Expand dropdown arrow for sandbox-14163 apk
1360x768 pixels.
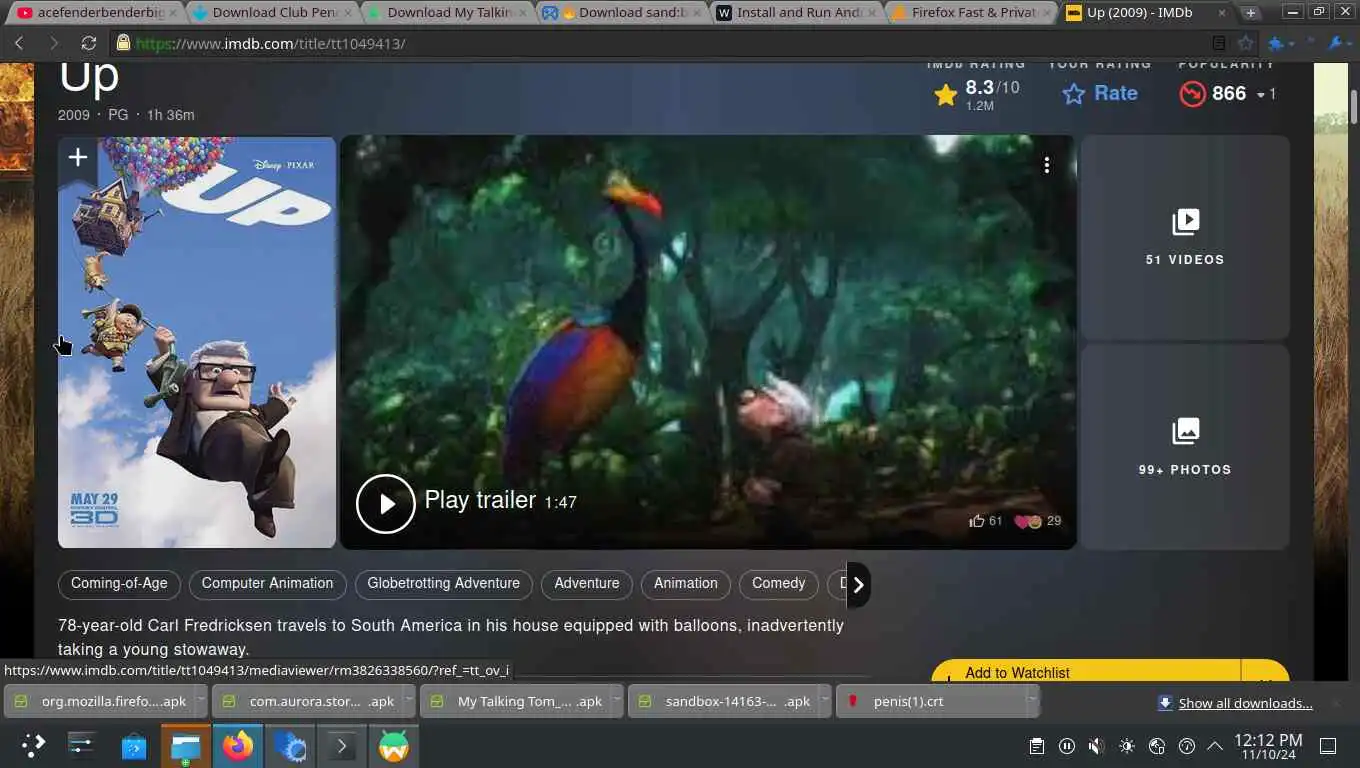[x=825, y=702]
